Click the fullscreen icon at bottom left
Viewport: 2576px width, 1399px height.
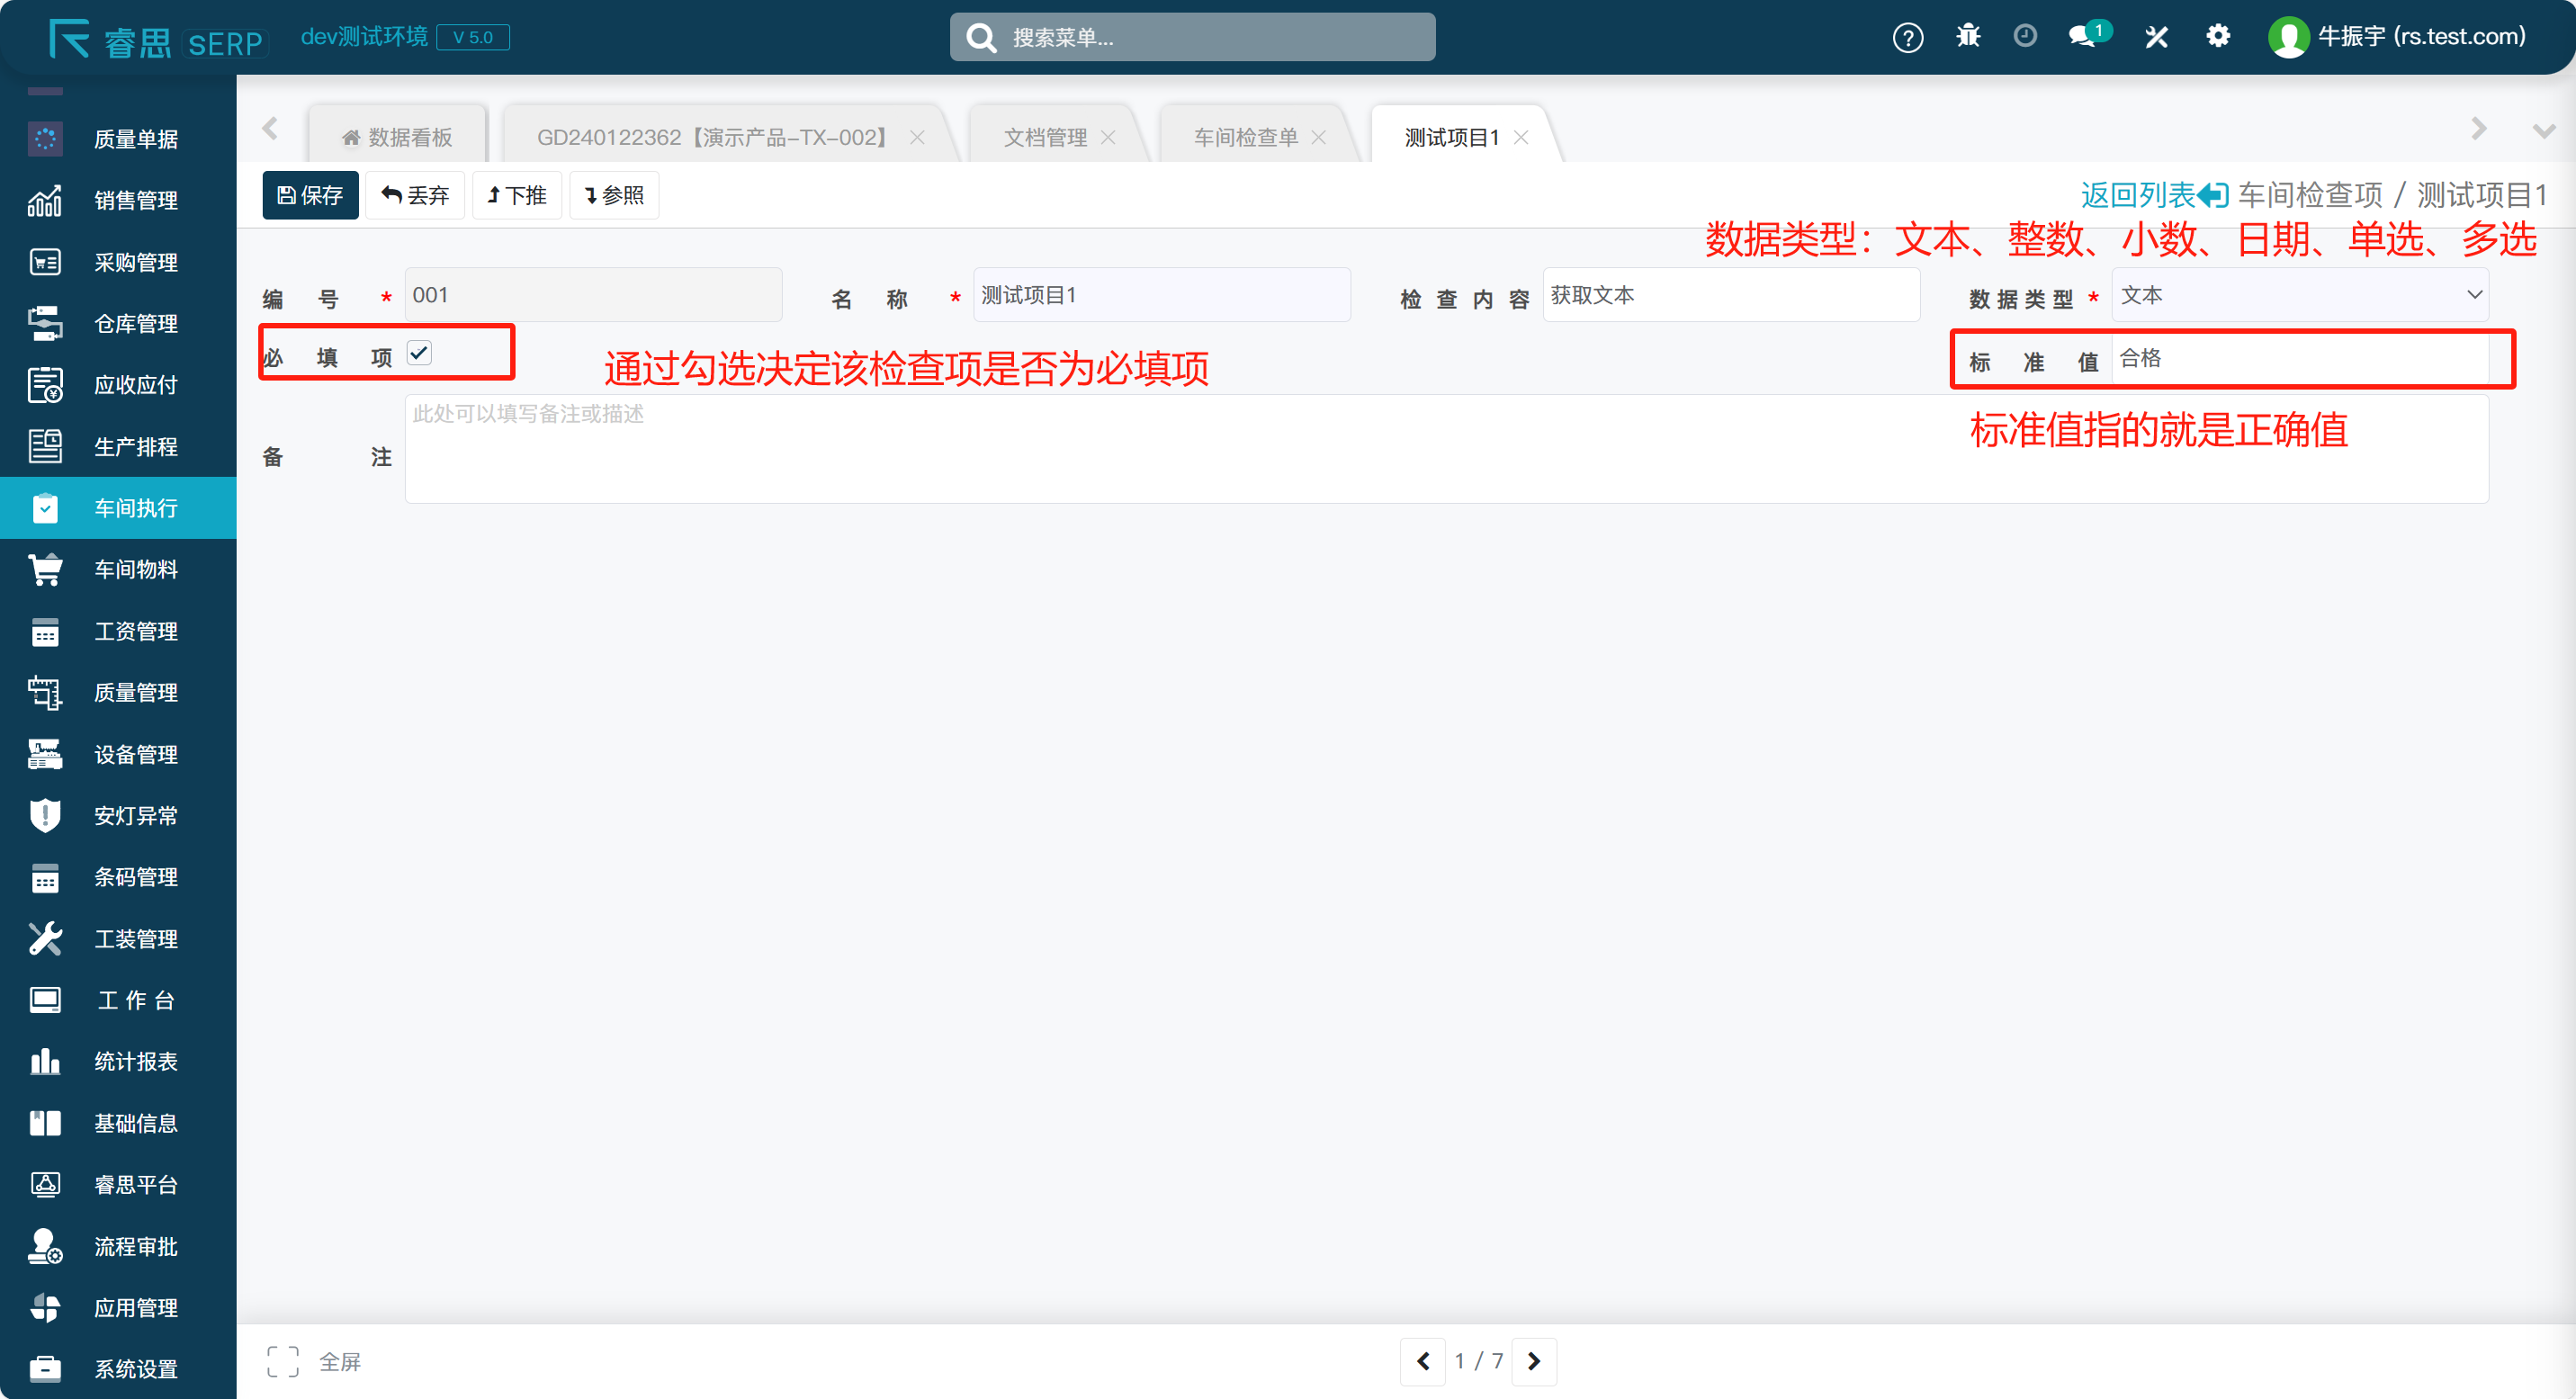283,1361
